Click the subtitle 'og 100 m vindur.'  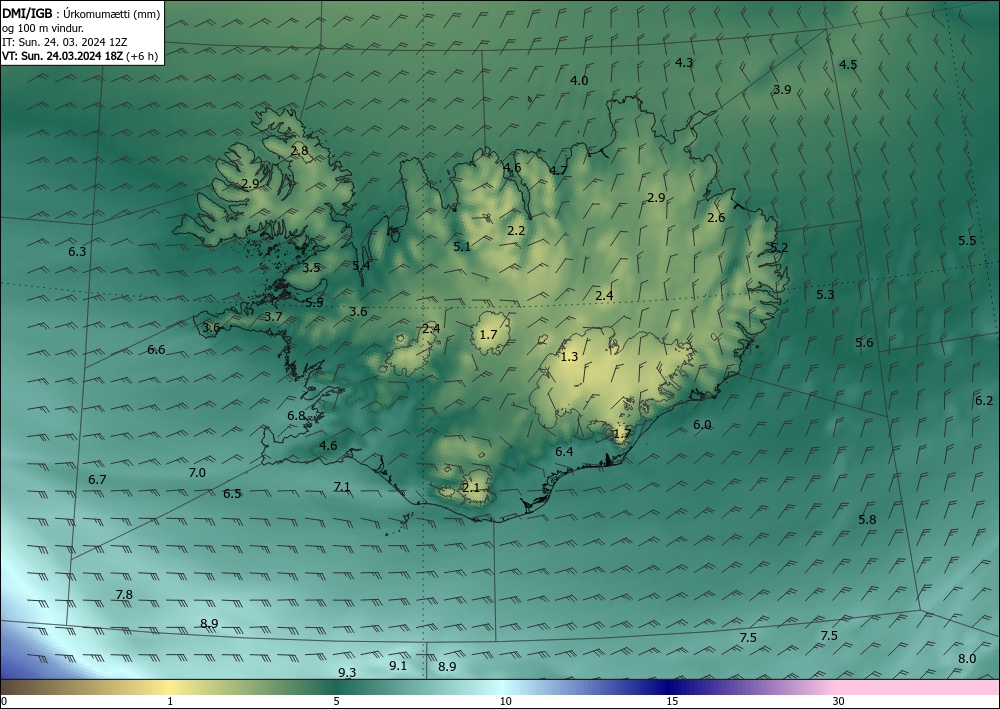click(43, 28)
